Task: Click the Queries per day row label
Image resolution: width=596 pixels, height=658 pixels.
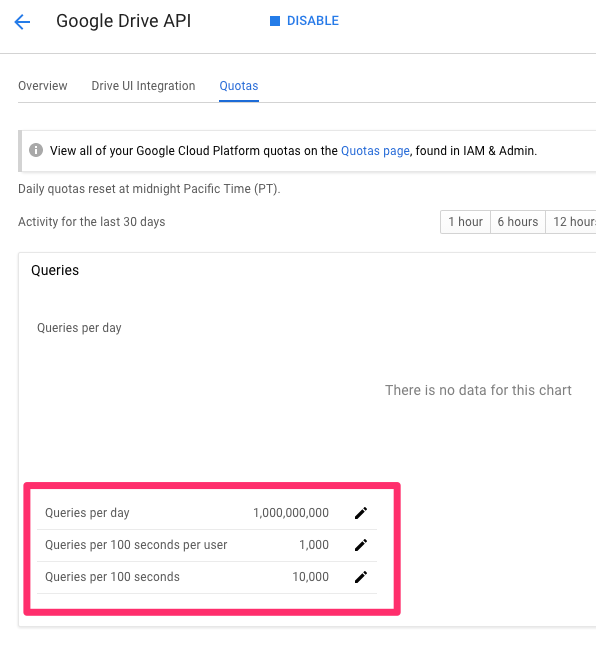Action: [x=87, y=513]
